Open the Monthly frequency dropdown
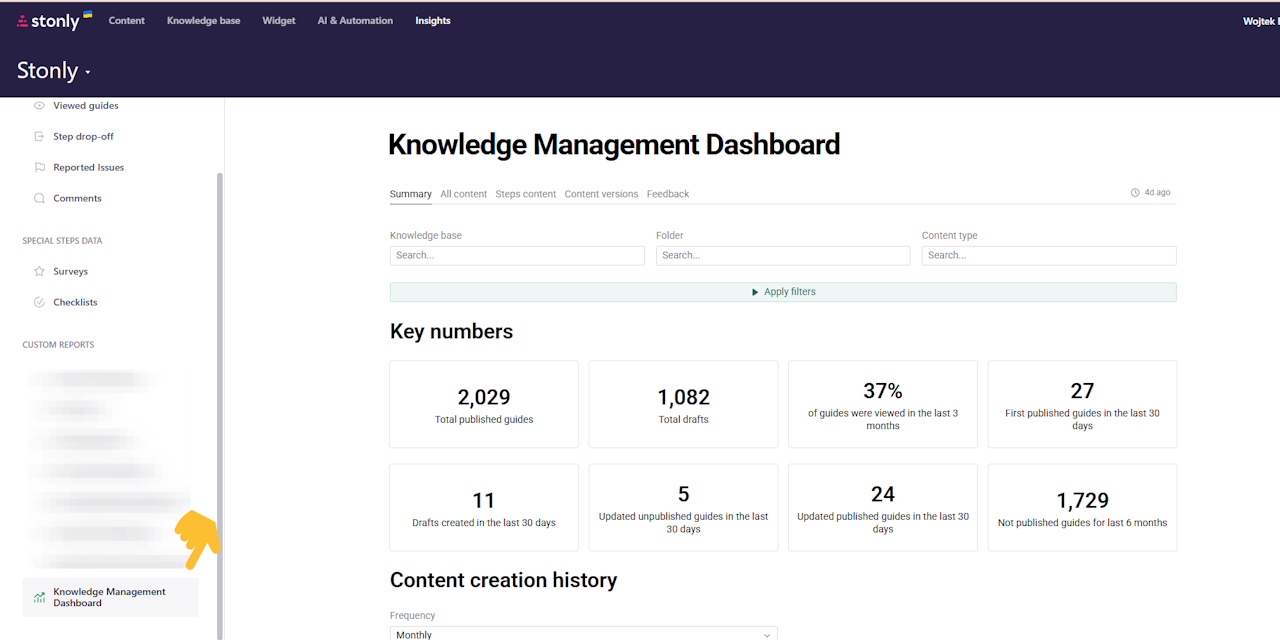 [x=583, y=633]
